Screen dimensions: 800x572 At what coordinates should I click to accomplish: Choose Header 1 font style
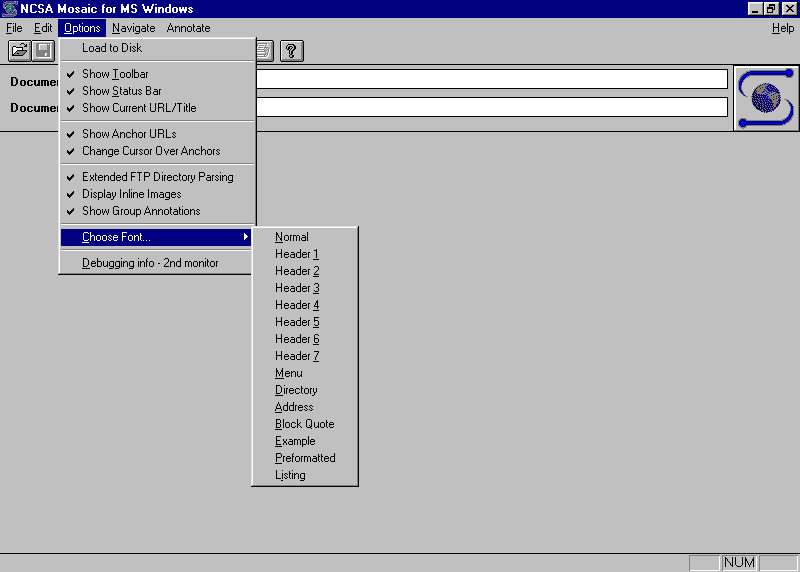(305, 254)
